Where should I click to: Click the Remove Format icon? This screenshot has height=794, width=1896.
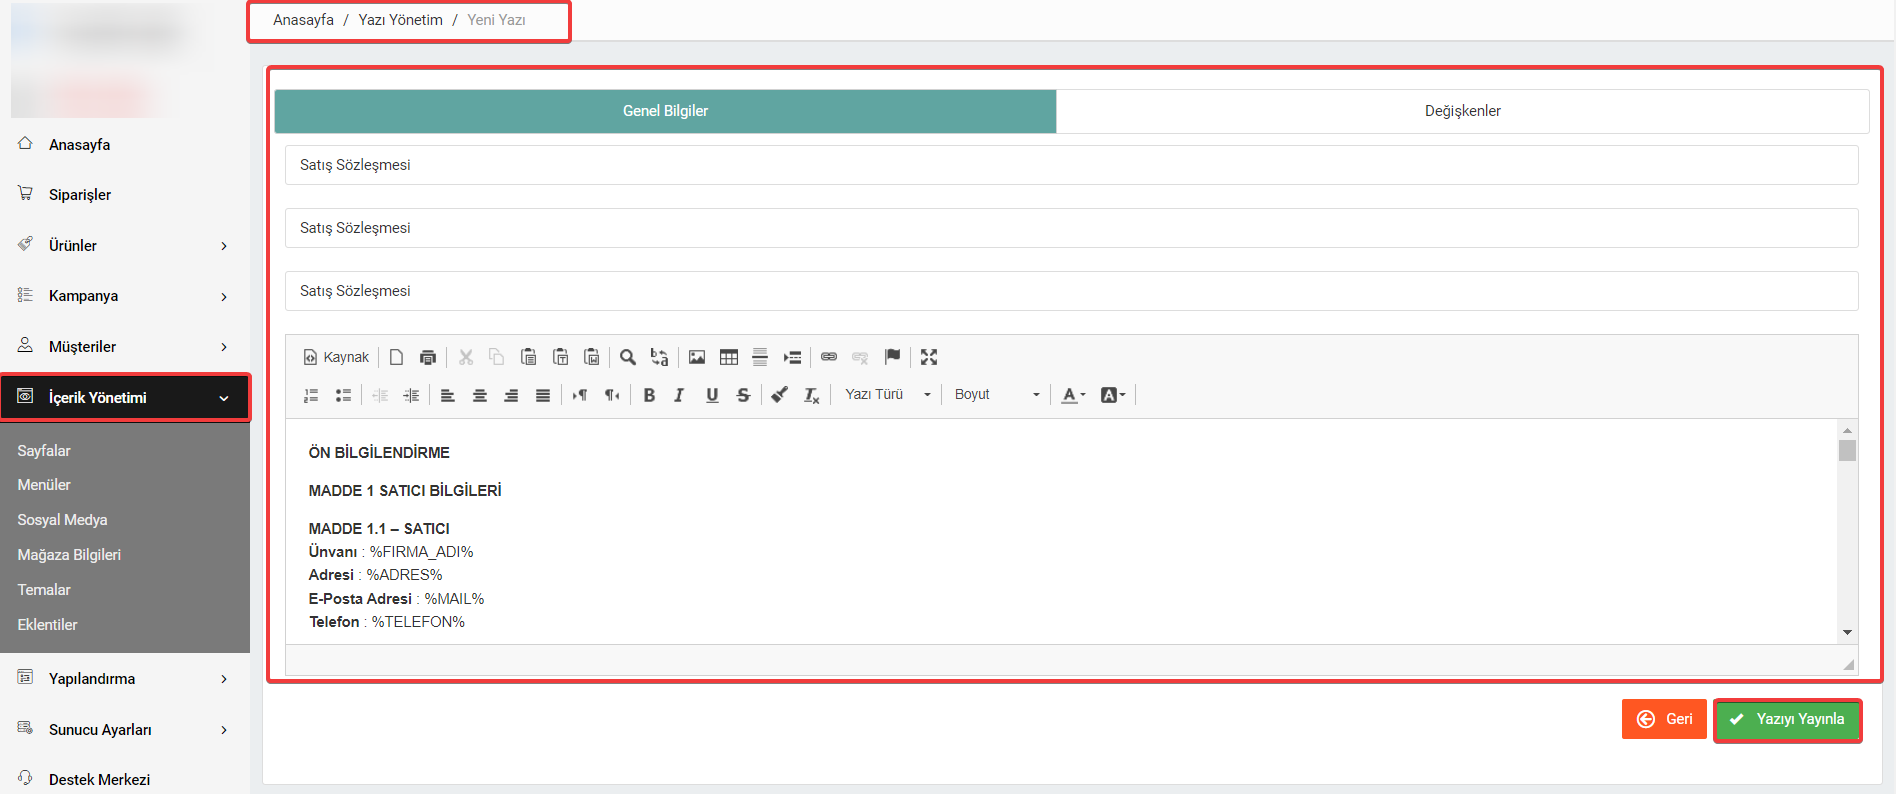tap(812, 395)
